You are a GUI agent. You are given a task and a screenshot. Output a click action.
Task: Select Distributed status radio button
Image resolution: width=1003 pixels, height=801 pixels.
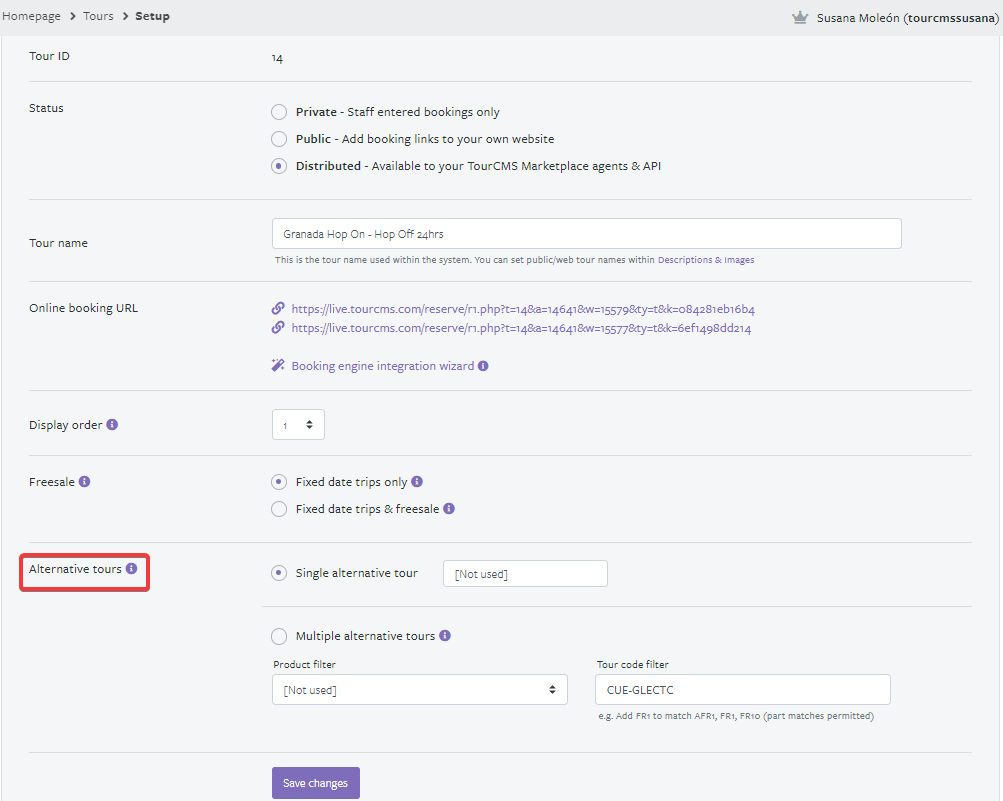279,166
